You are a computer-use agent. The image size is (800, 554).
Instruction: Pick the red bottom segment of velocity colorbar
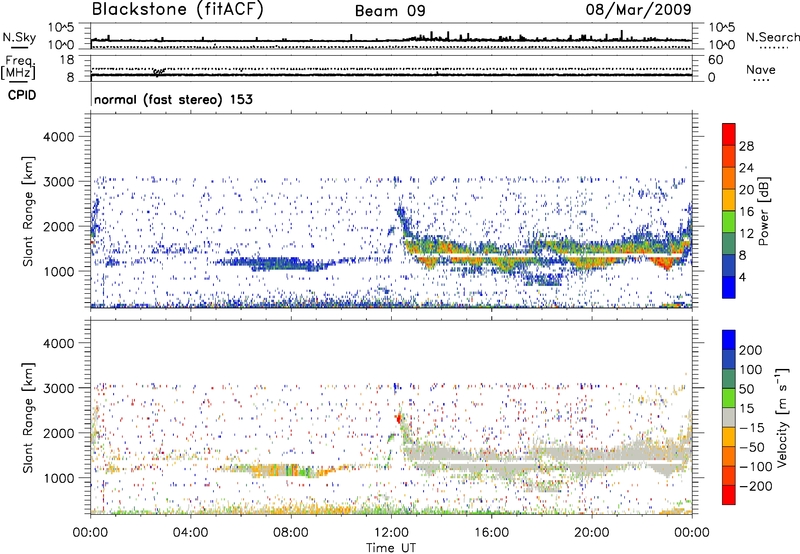click(x=729, y=495)
